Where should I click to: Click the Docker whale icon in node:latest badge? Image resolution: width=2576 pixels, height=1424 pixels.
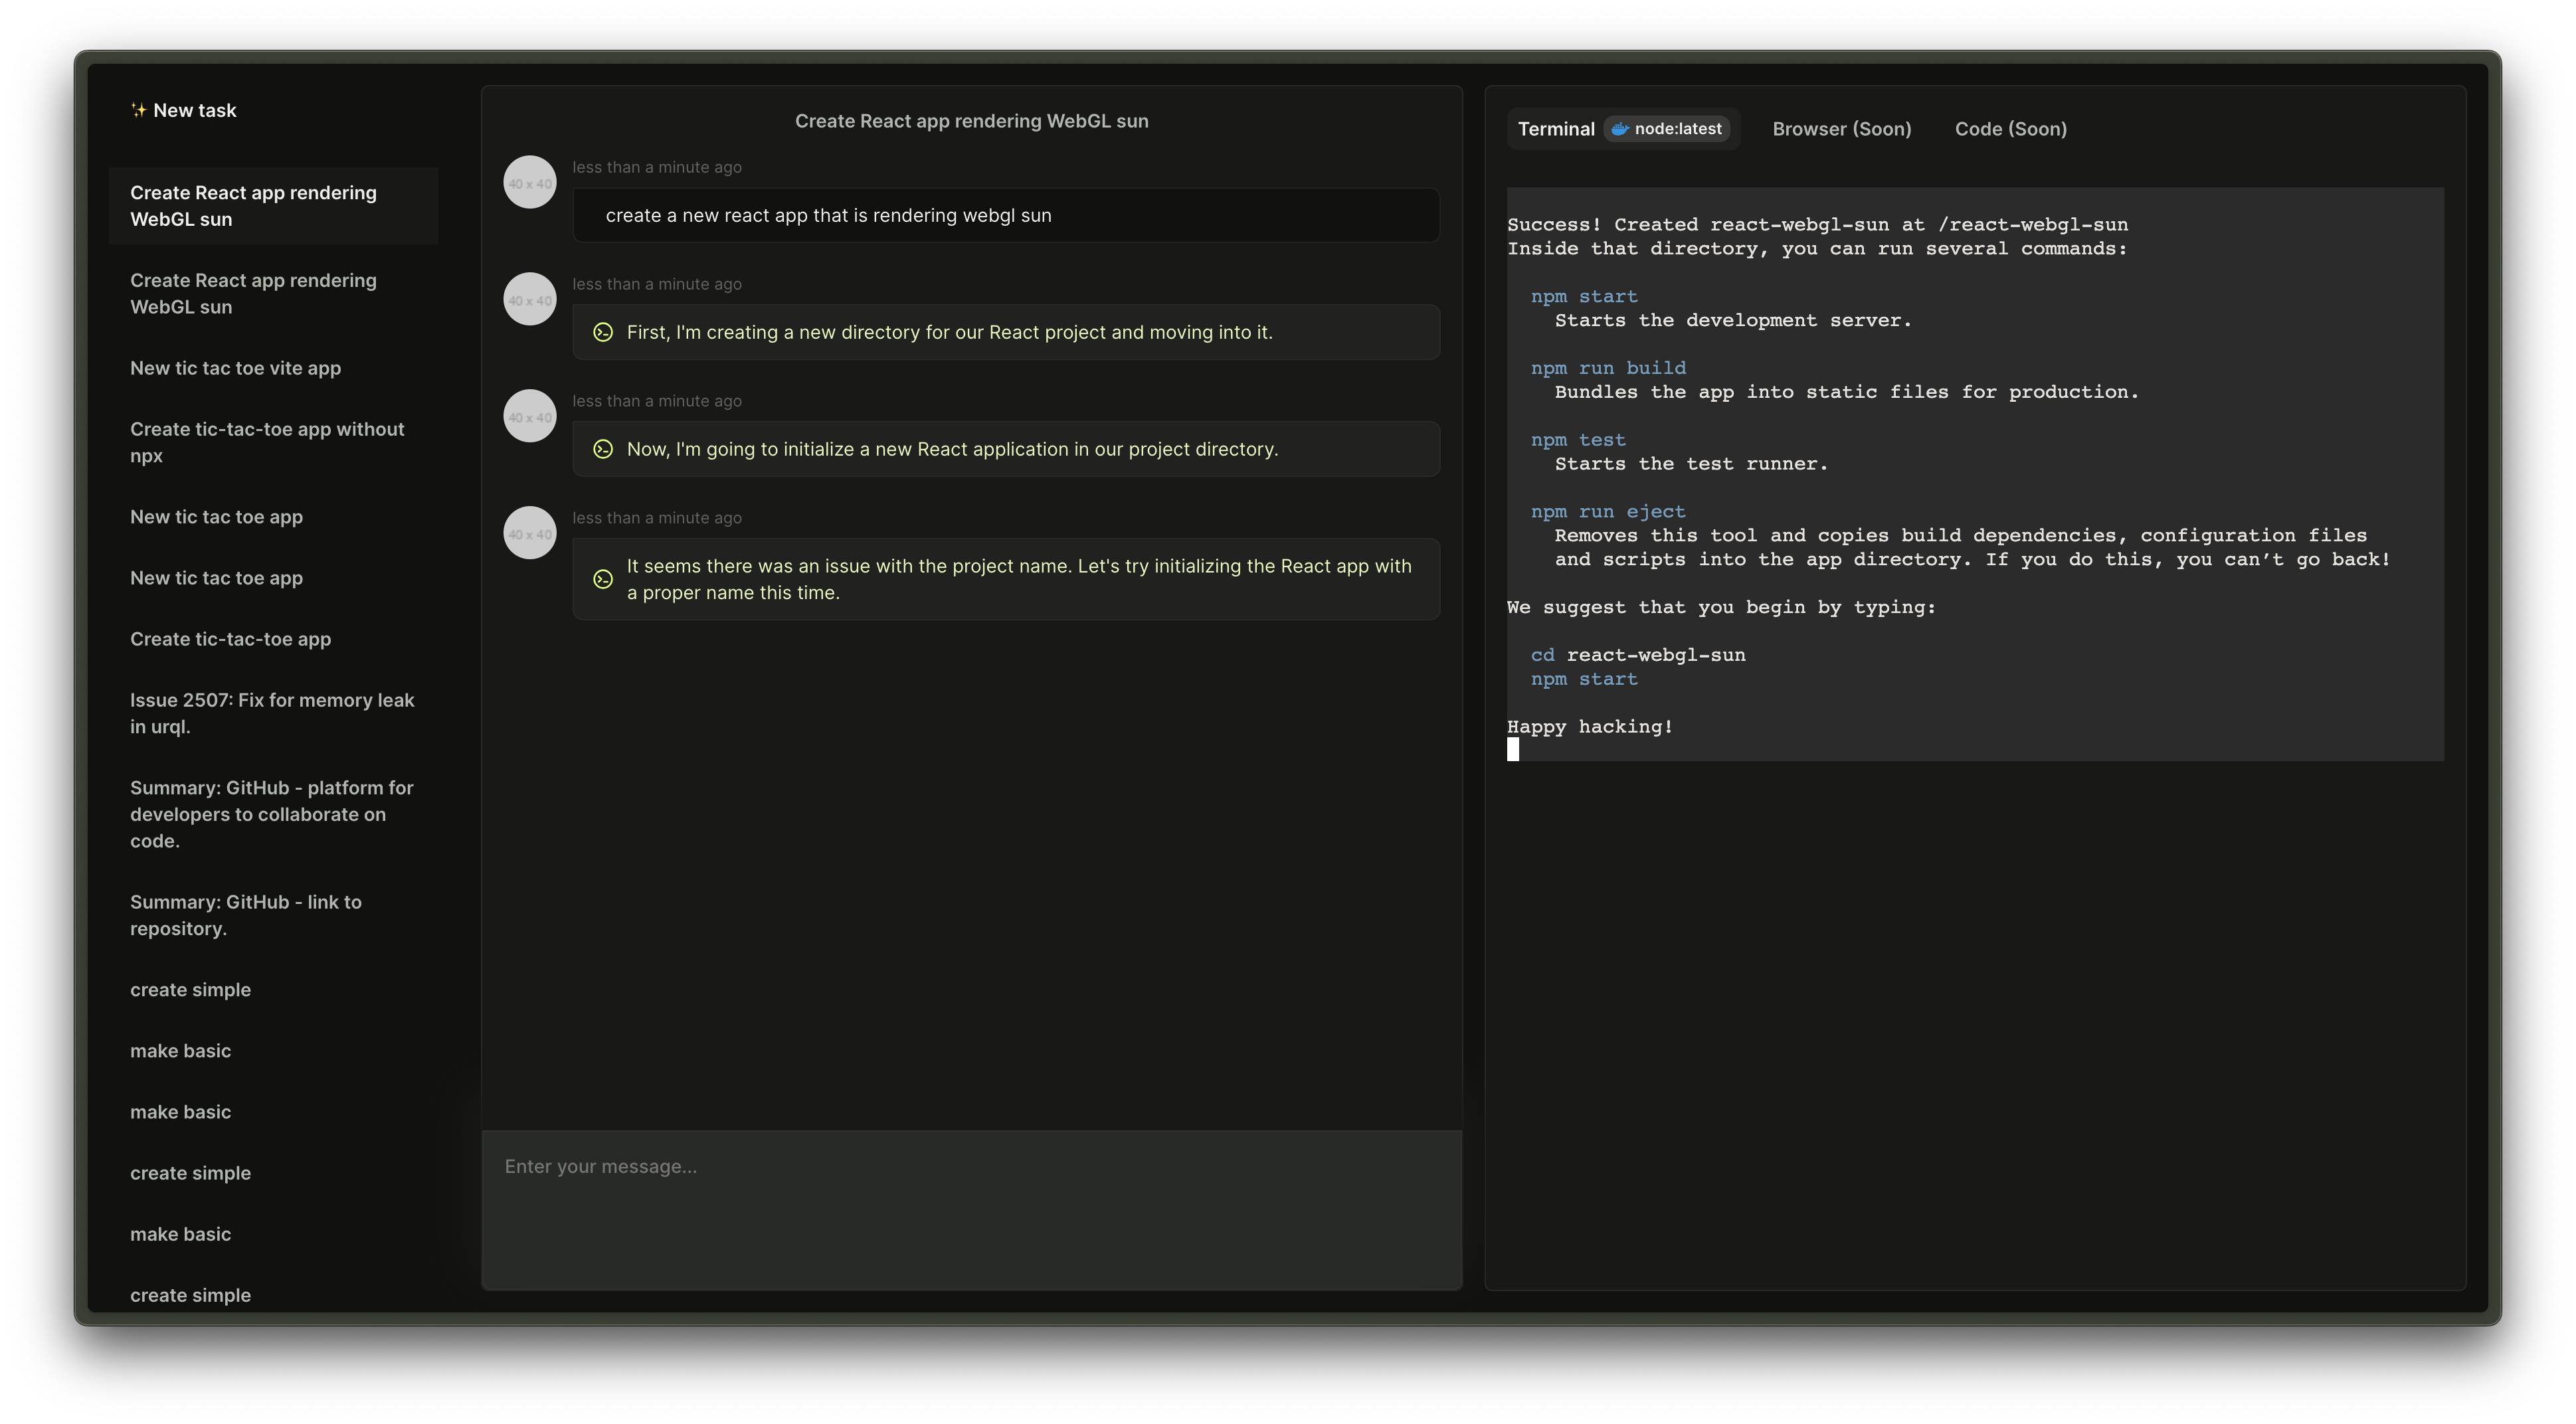click(1619, 129)
